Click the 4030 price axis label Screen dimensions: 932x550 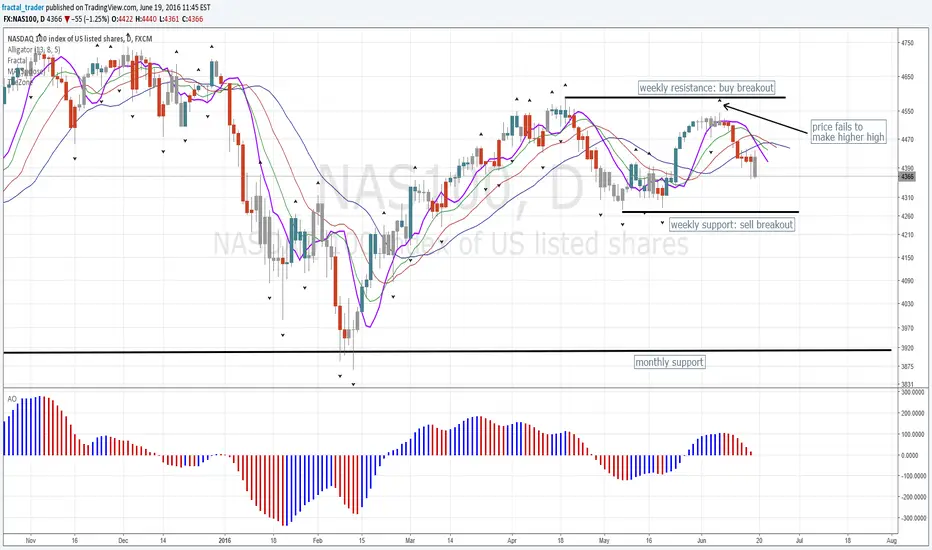[x=907, y=304]
